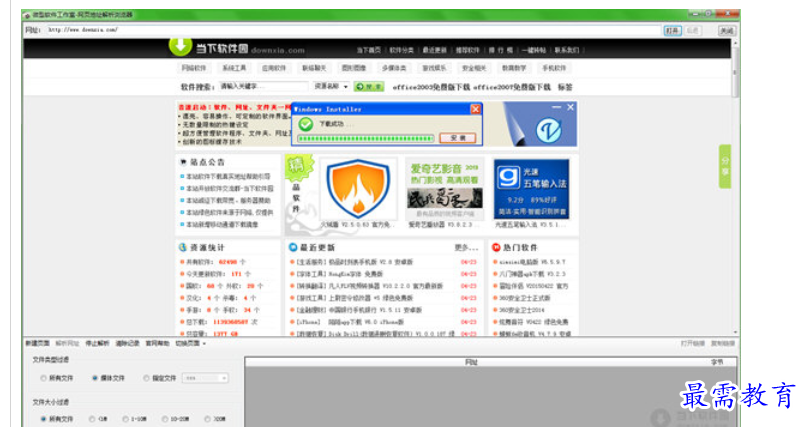Click the green search button icon
Image resolution: width=804 pixels, height=427 pixels.
[x=369, y=87]
